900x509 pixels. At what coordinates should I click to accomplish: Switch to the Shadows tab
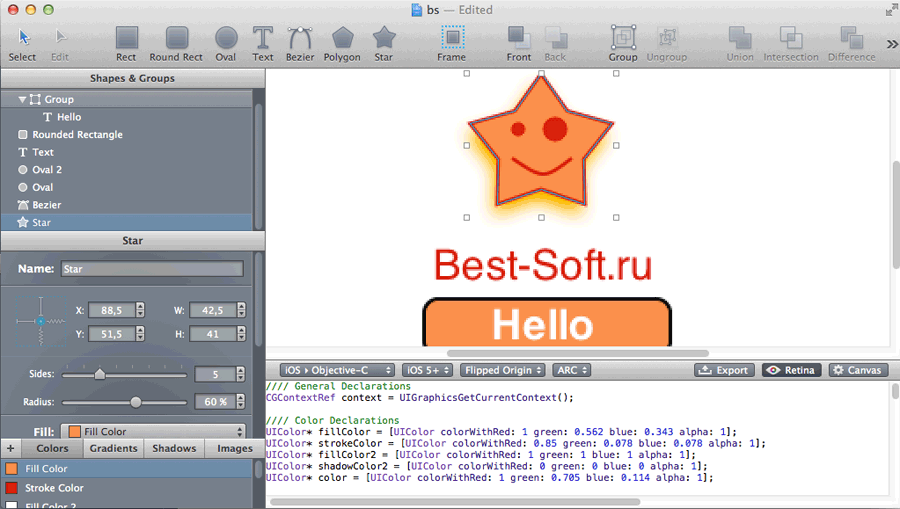174,449
